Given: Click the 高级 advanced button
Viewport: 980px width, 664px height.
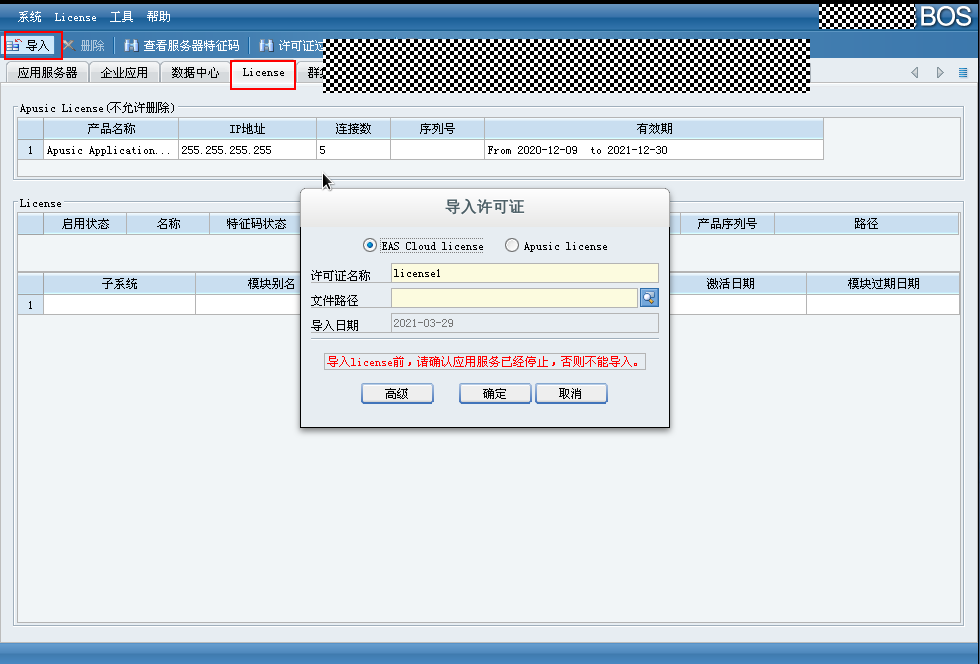Looking at the screenshot, I should click(397, 393).
